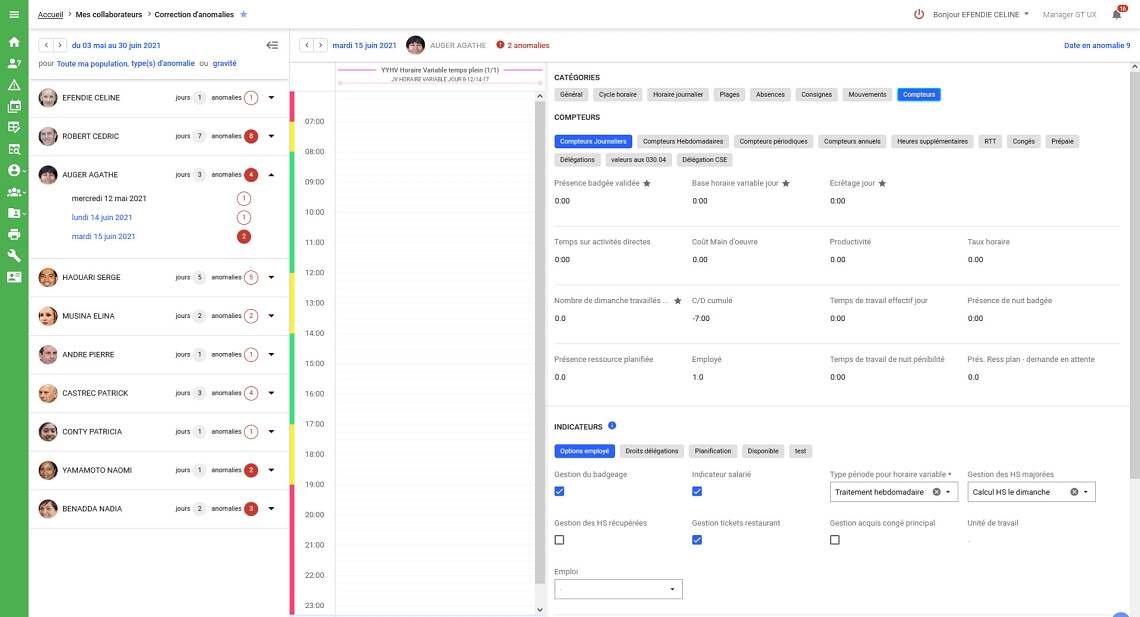
Task: Click the star next to Présence badgée validée
Action: pos(647,183)
